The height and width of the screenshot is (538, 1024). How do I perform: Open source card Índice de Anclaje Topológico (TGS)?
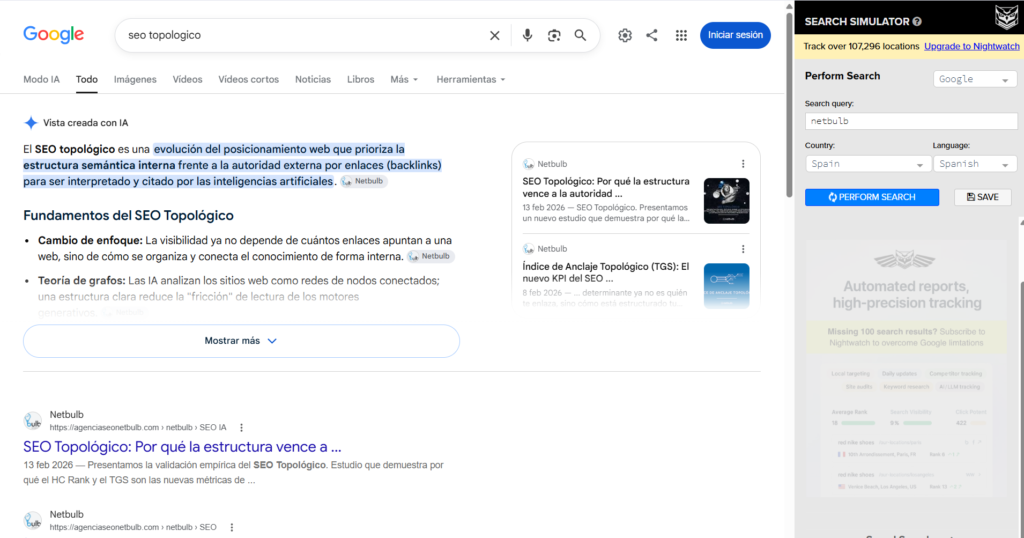click(605, 272)
